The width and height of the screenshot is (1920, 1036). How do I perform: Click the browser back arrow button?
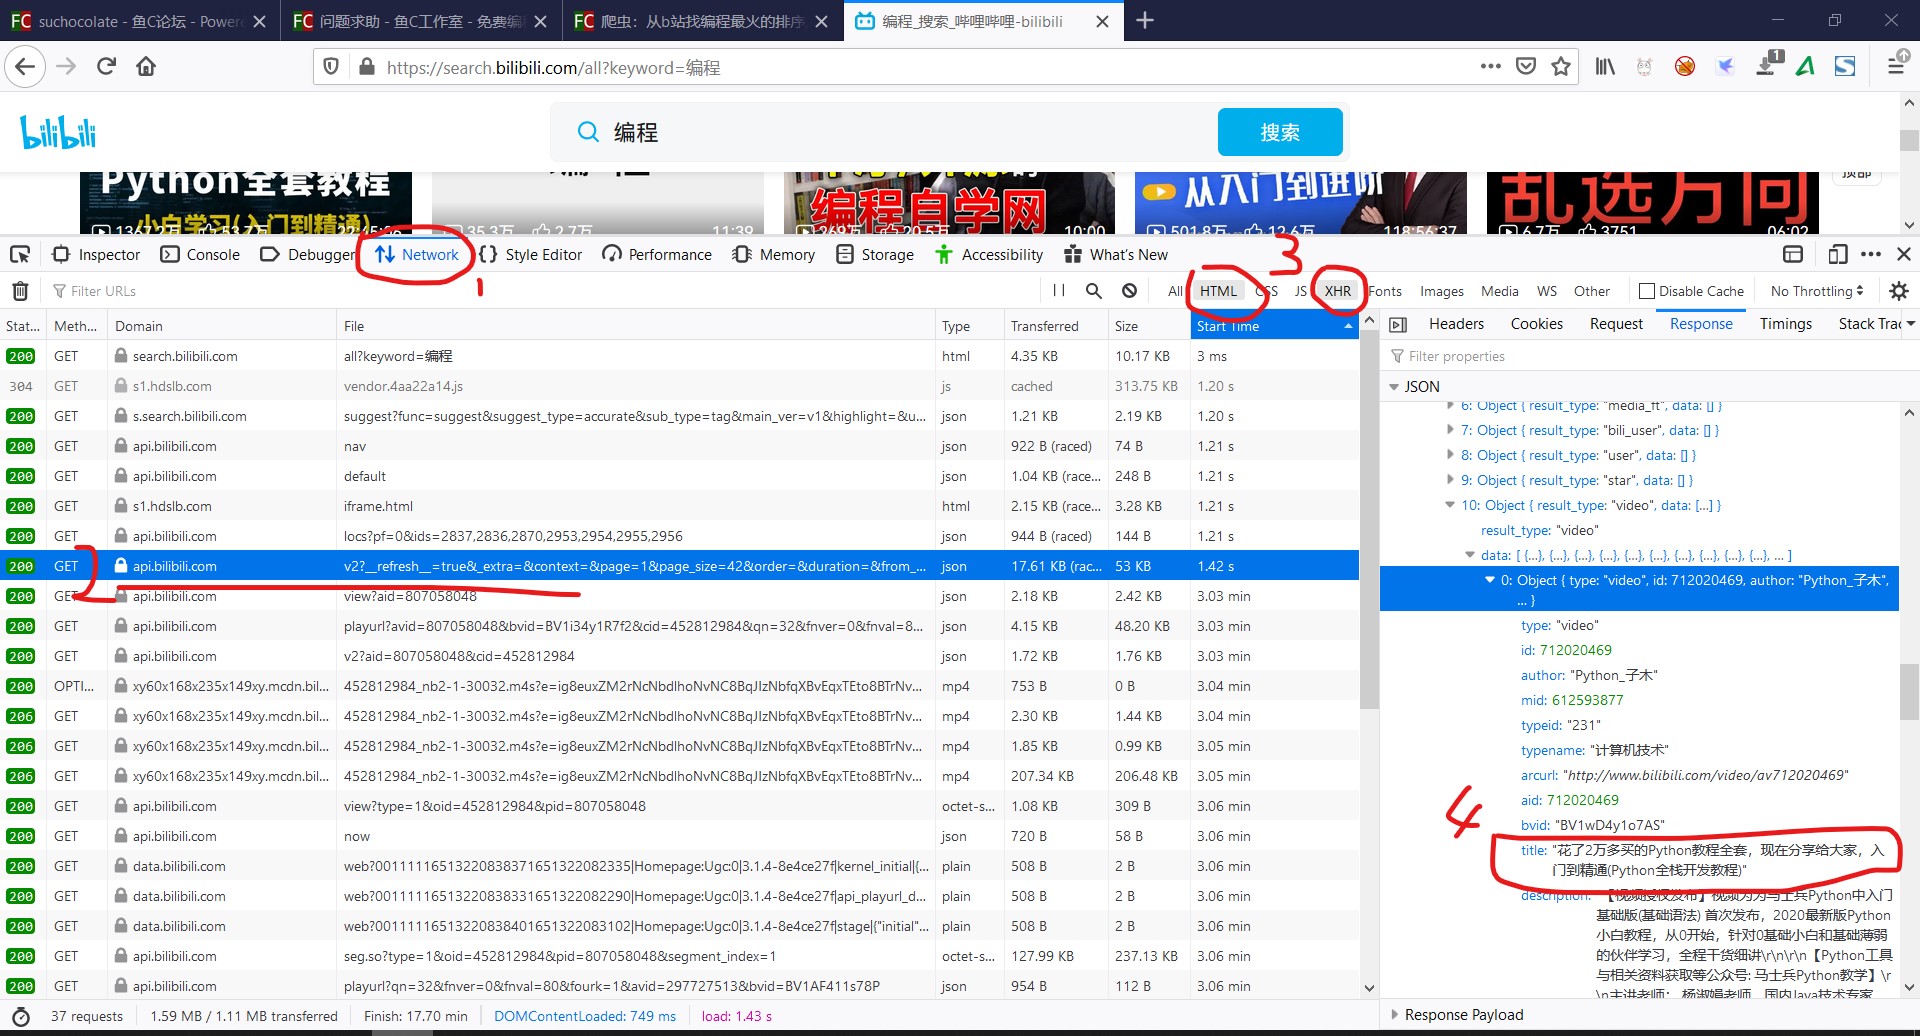[25, 67]
